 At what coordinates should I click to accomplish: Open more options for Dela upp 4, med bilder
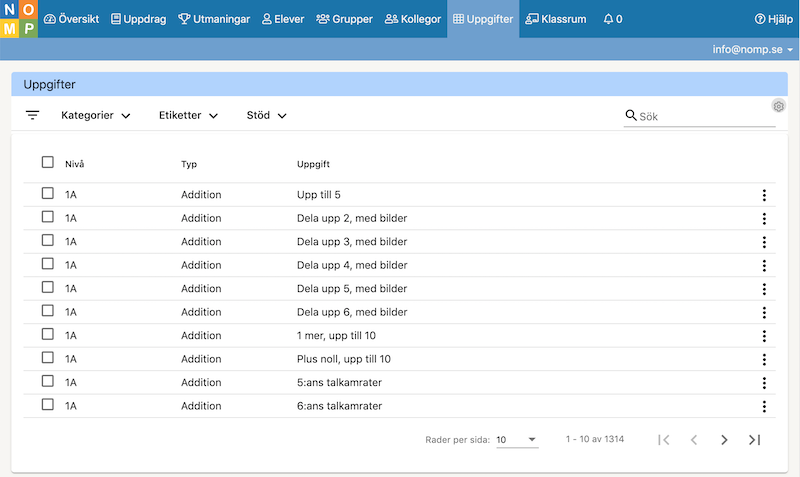point(764,265)
